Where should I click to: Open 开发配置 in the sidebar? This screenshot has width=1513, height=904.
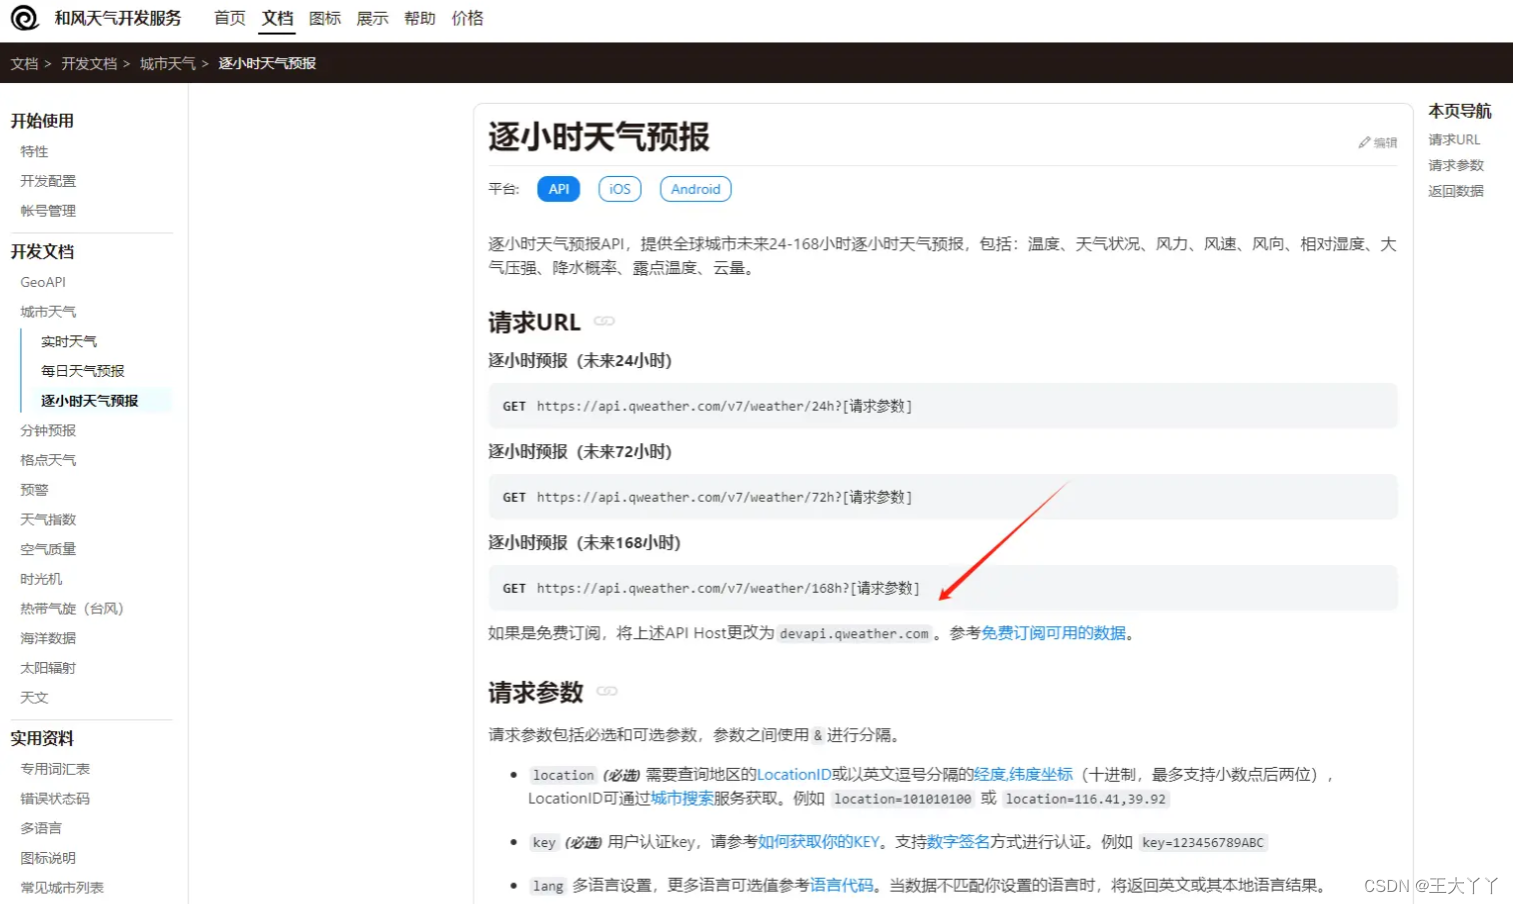[48, 181]
